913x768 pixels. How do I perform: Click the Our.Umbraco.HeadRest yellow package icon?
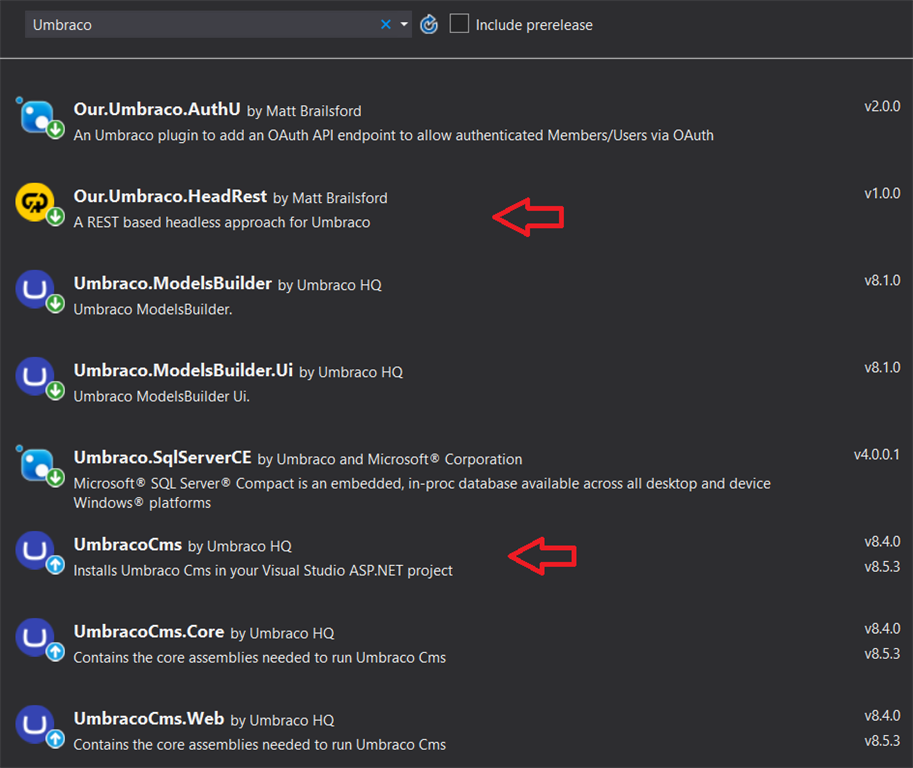click(x=34, y=202)
